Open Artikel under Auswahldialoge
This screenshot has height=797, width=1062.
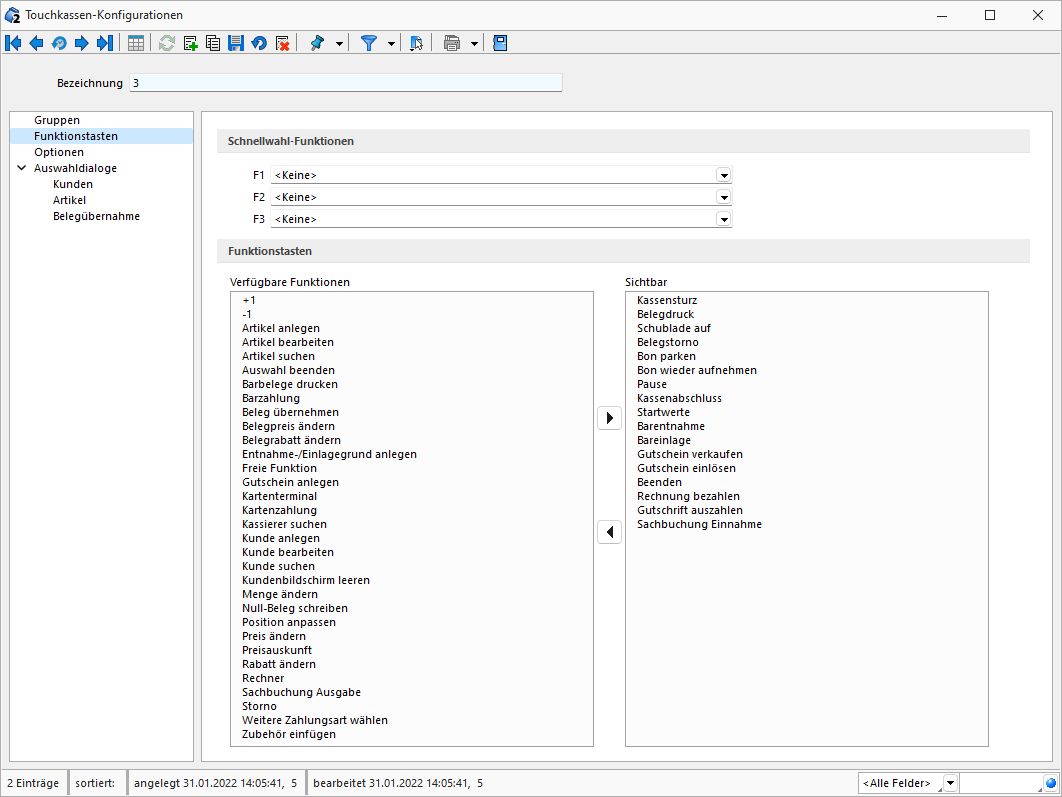click(x=69, y=200)
